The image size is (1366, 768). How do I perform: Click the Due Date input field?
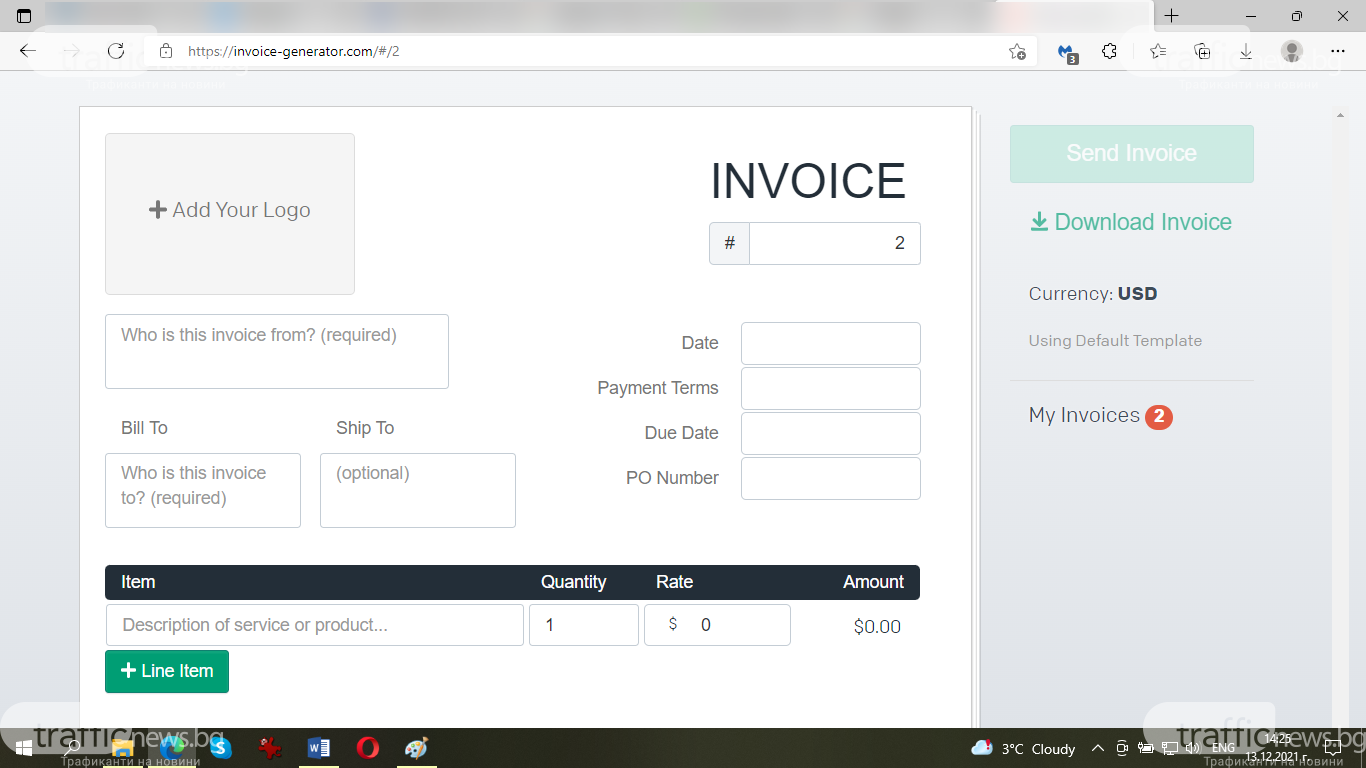point(830,433)
